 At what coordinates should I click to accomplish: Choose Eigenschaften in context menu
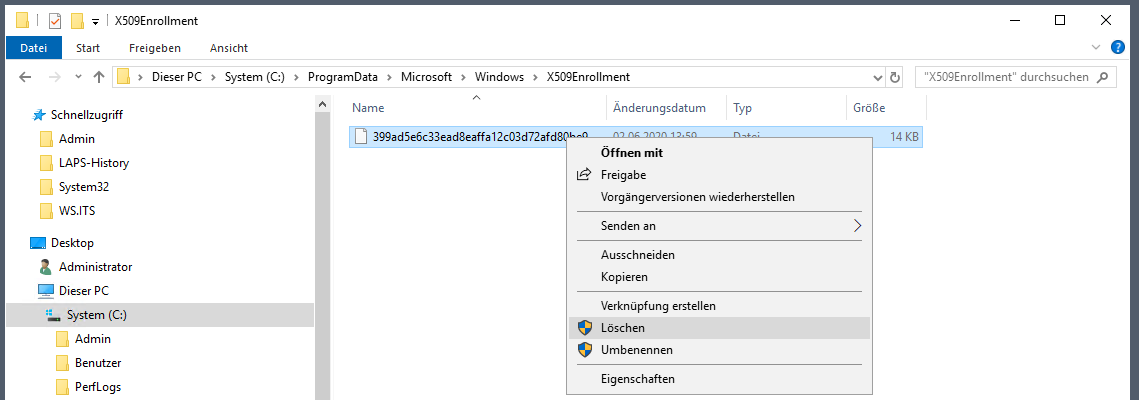pos(718,379)
